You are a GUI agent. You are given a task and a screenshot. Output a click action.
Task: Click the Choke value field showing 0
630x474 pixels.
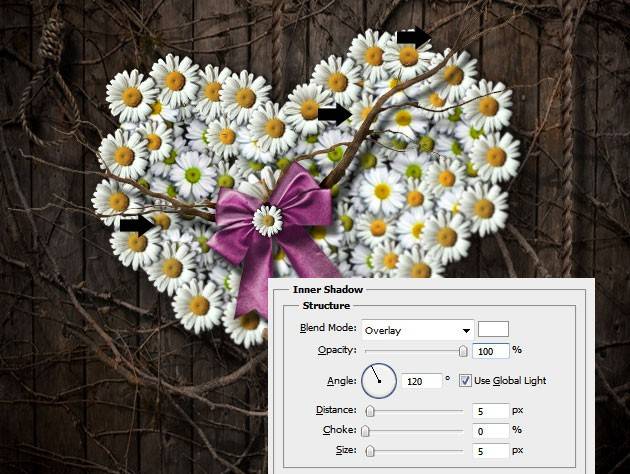pyautogui.click(x=491, y=431)
